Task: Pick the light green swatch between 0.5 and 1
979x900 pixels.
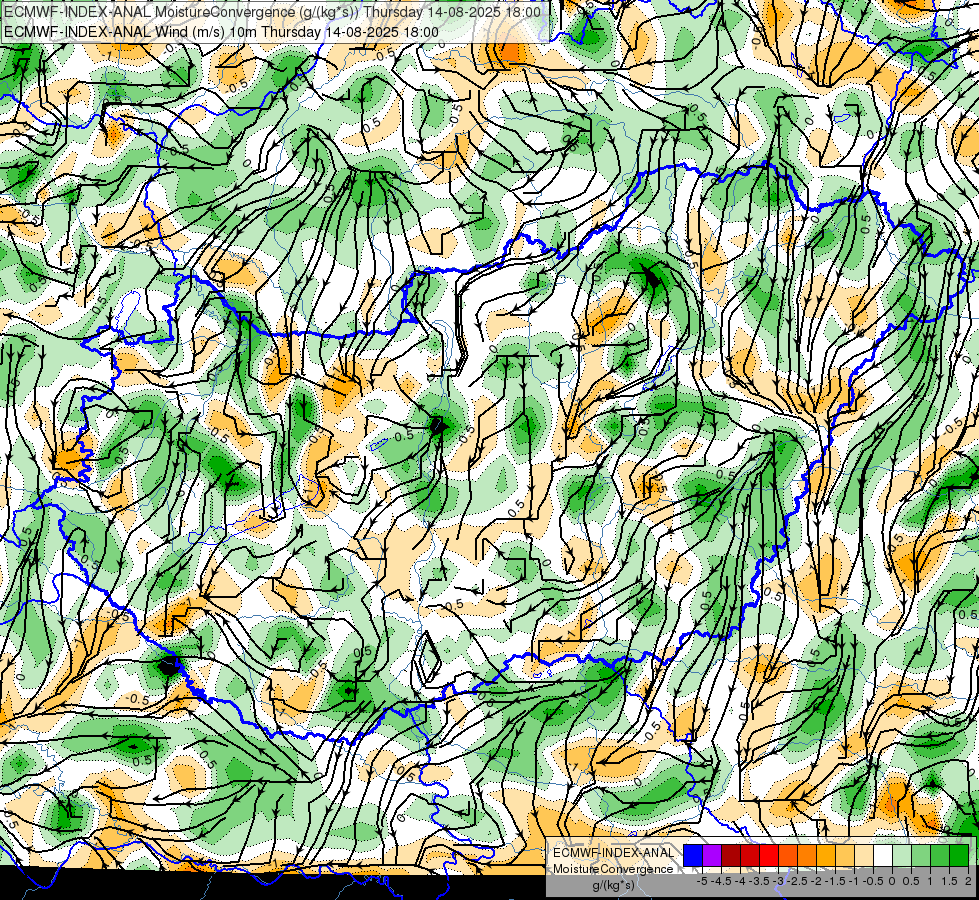Action: tap(921, 855)
